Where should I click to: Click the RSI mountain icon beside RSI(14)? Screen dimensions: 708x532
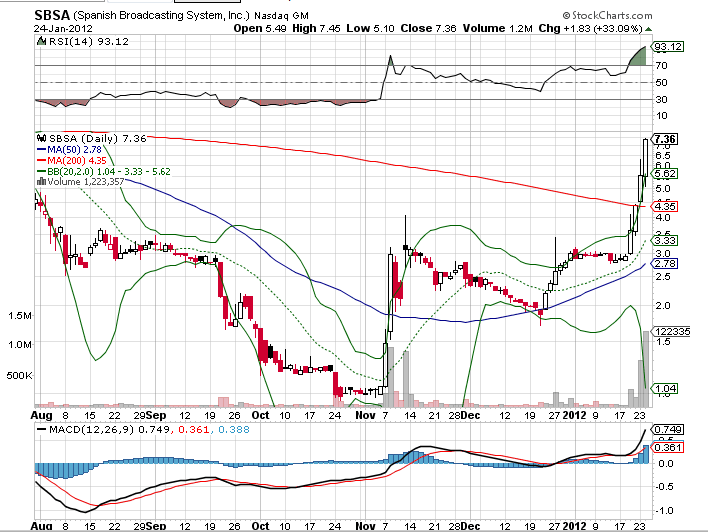(41, 42)
